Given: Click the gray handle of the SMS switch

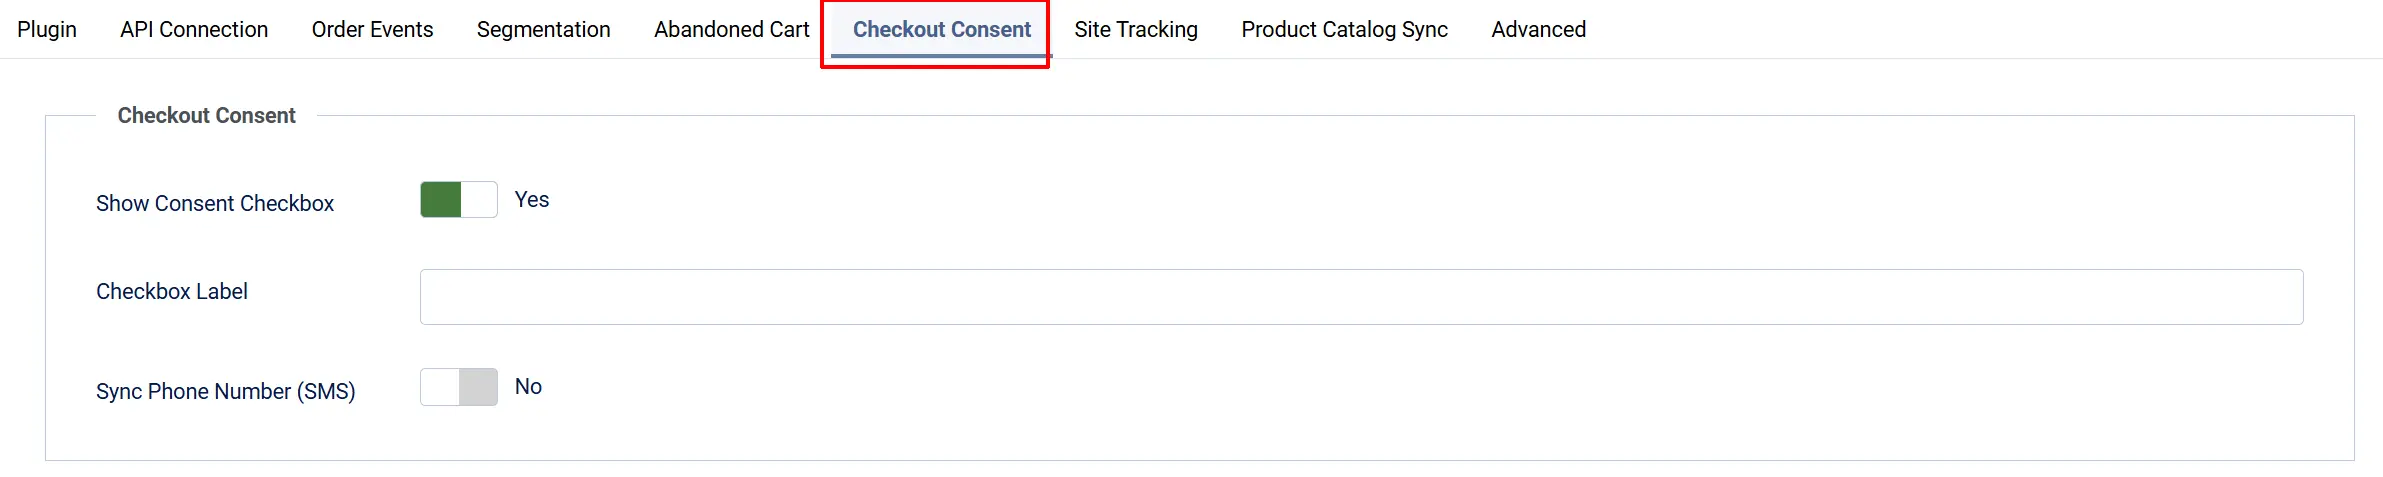Looking at the screenshot, I should [x=478, y=387].
